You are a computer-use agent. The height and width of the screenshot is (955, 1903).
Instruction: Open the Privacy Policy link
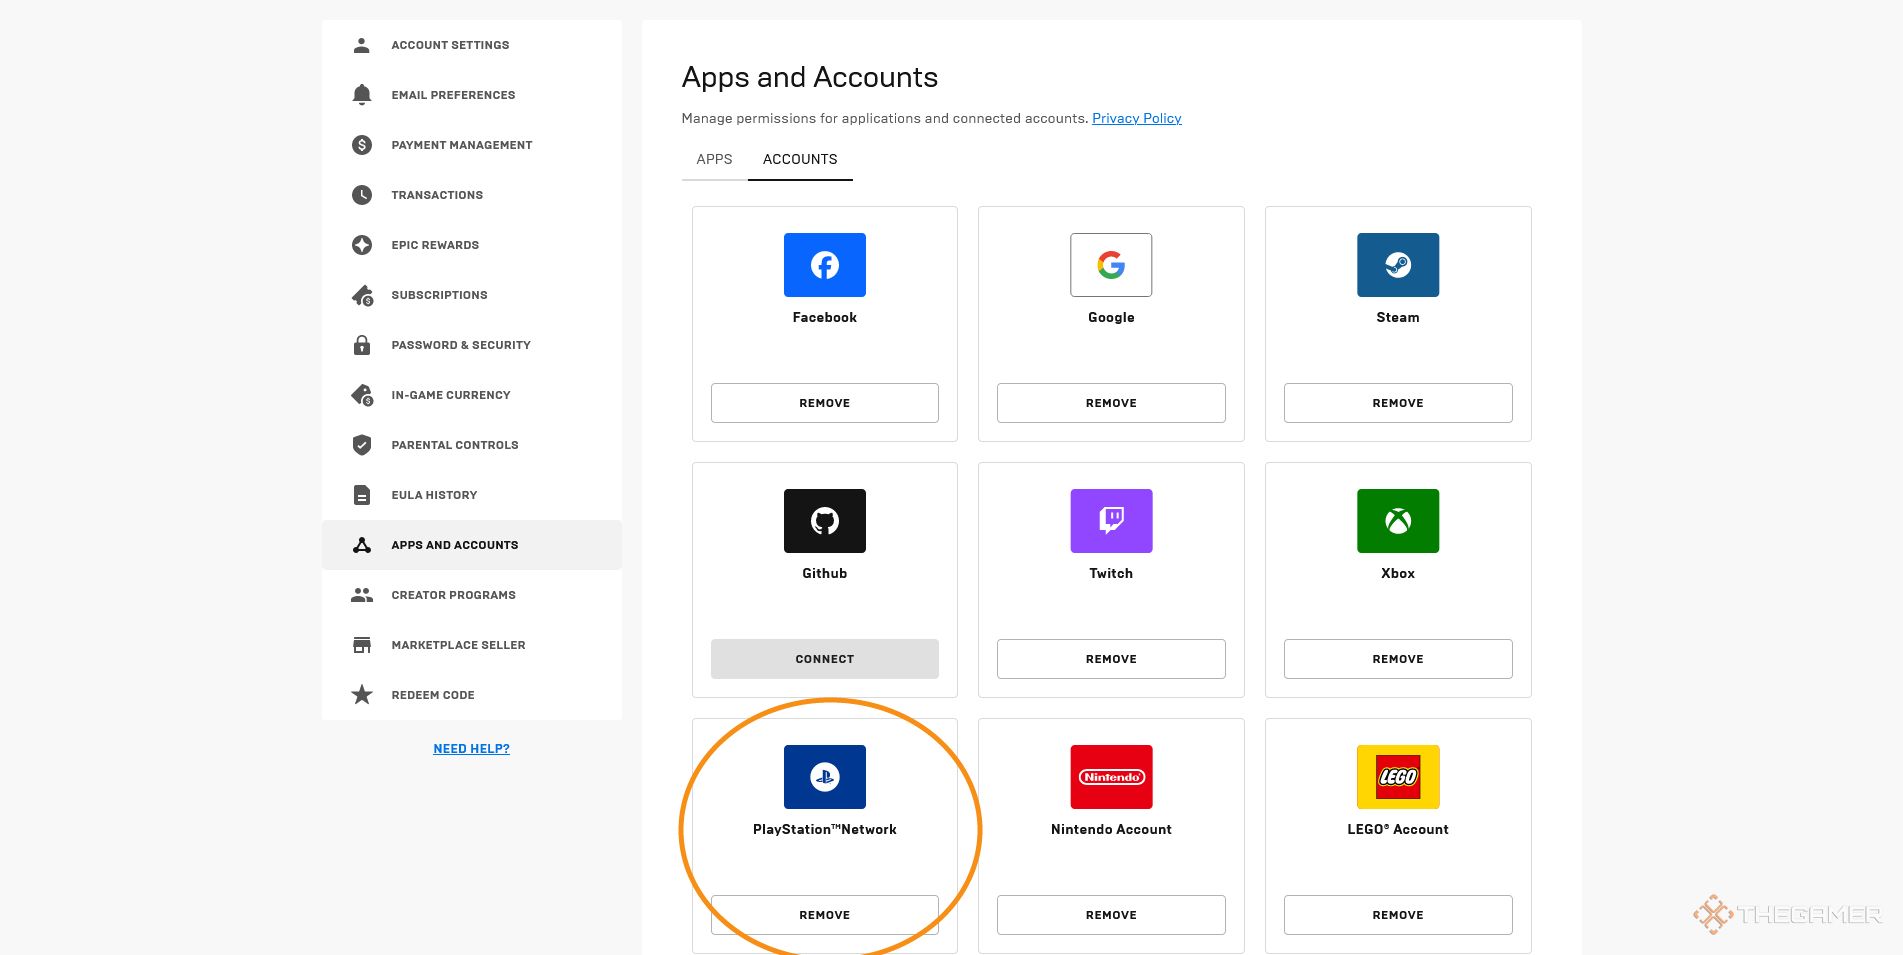(x=1137, y=118)
